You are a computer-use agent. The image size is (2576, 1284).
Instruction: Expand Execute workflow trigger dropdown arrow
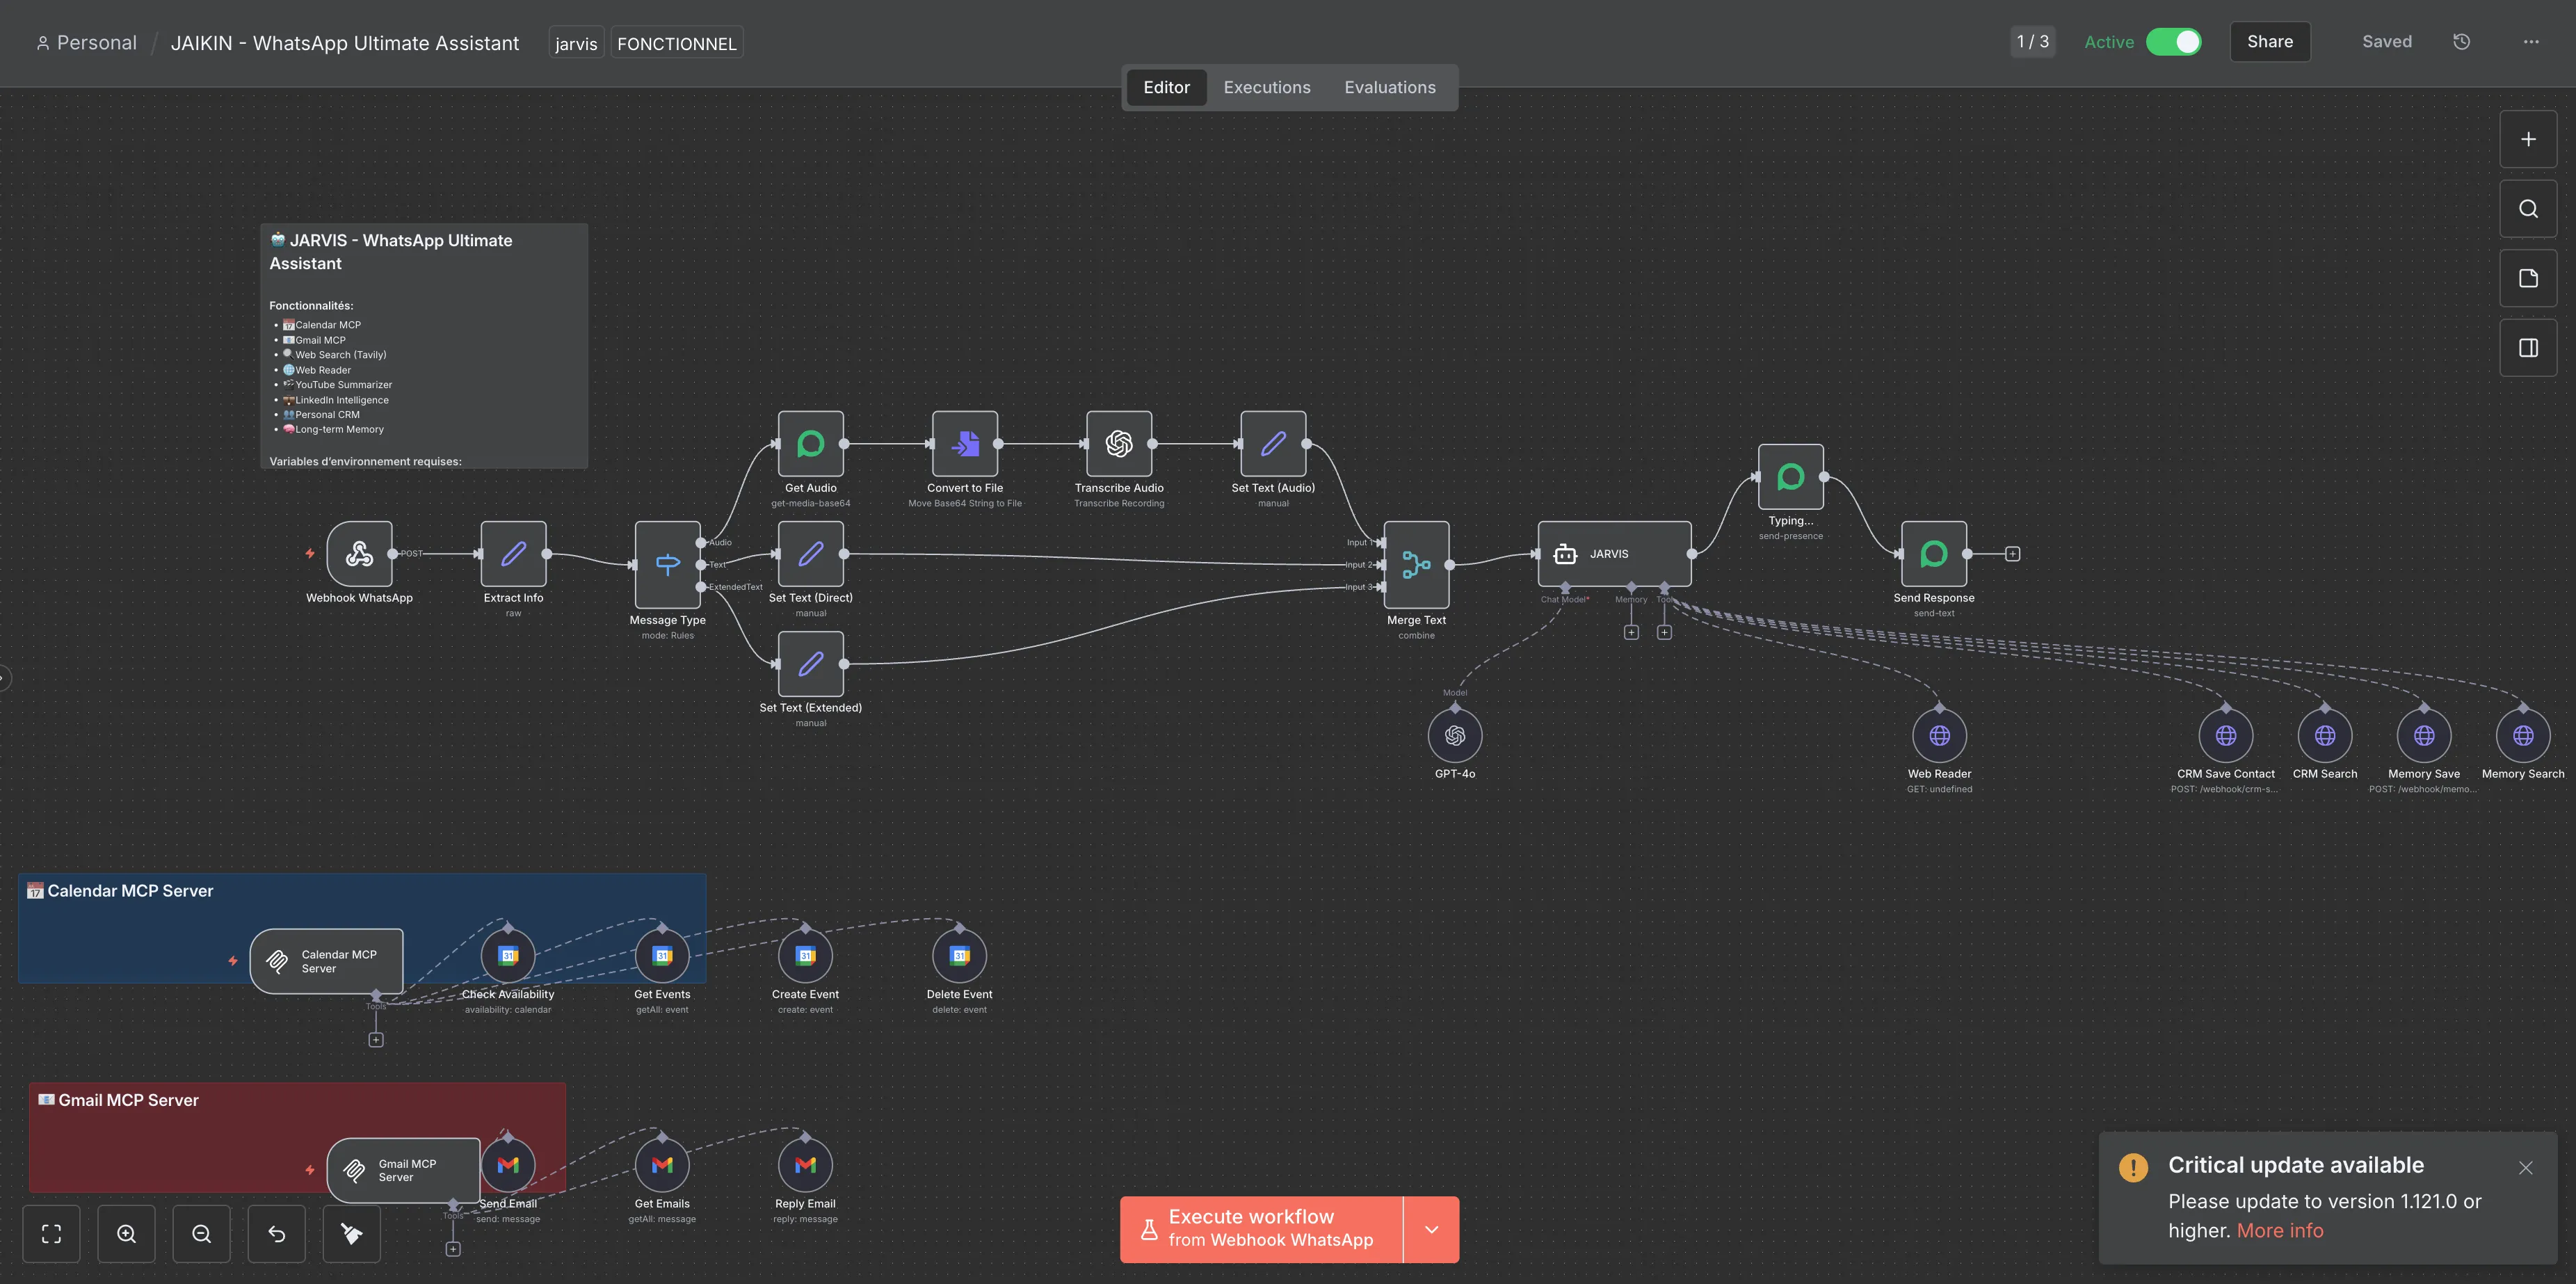click(x=1431, y=1229)
